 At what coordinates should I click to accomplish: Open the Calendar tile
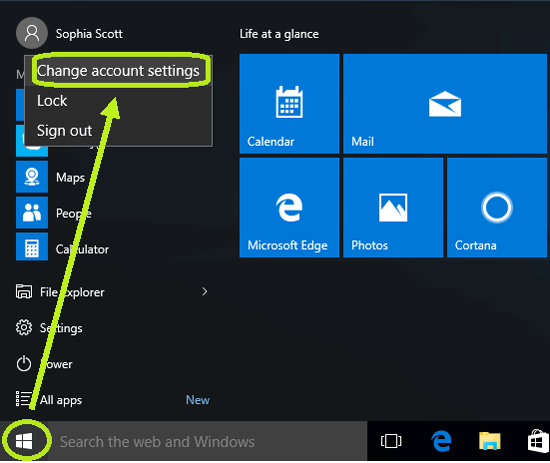[289, 104]
